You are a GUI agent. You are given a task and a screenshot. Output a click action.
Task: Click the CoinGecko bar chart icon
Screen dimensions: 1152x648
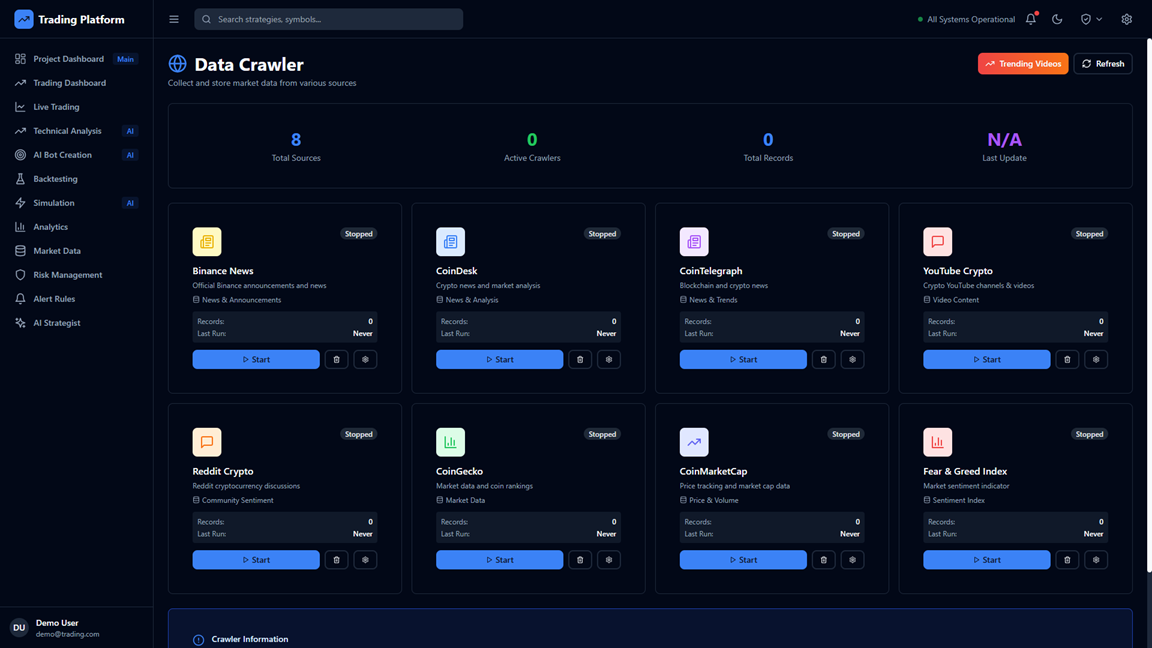pos(450,442)
